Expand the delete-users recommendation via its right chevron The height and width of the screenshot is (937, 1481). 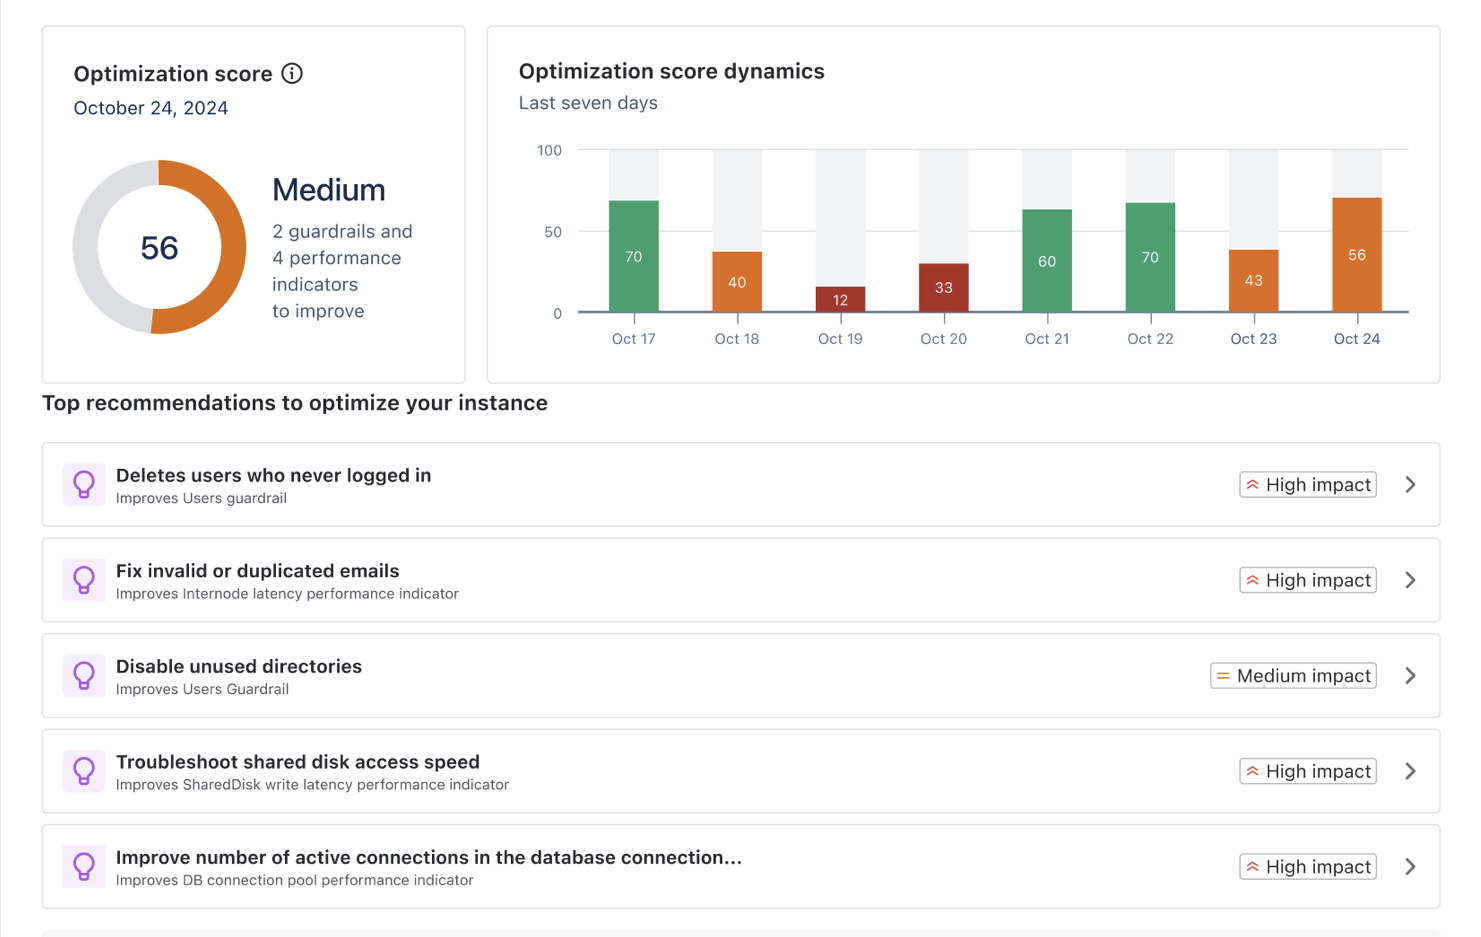pos(1410,484)
